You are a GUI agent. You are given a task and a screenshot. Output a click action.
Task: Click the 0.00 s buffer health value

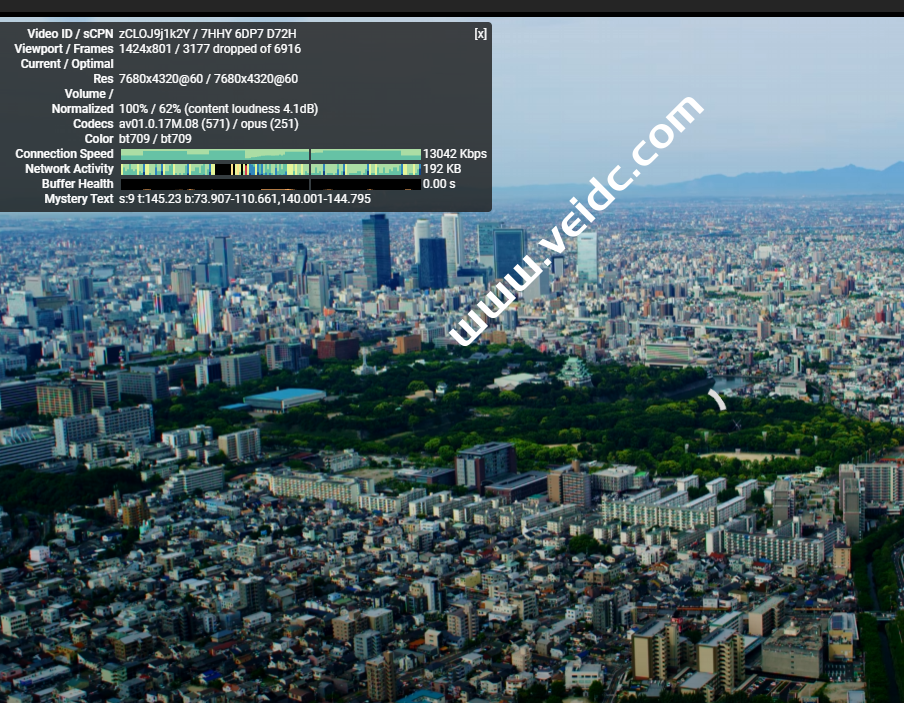click(439, 184)
